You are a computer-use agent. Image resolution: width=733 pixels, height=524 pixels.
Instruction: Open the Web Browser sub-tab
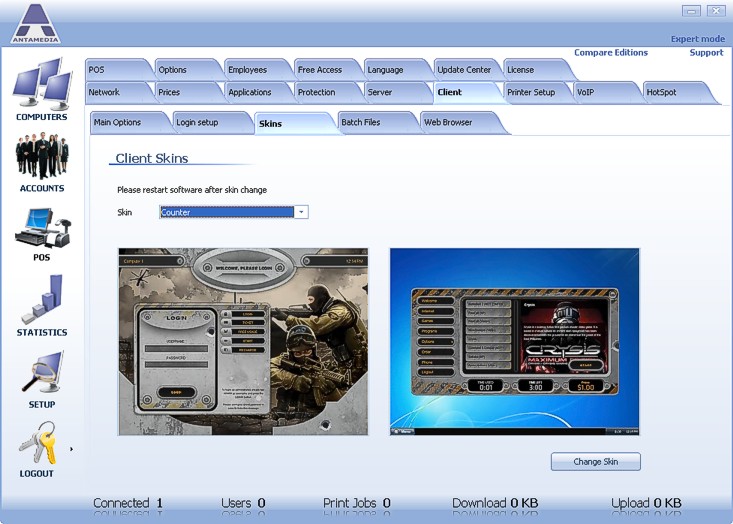pos(462,122)
